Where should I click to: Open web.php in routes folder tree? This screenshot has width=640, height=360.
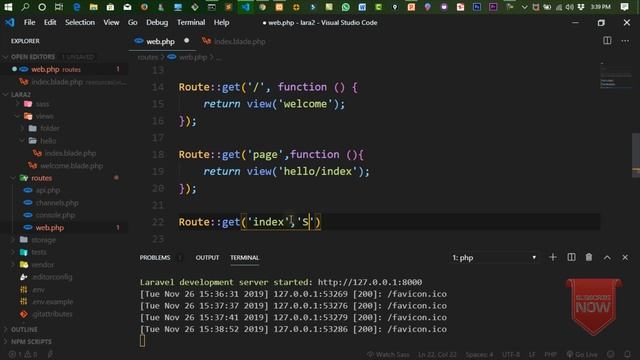point(49,228)
